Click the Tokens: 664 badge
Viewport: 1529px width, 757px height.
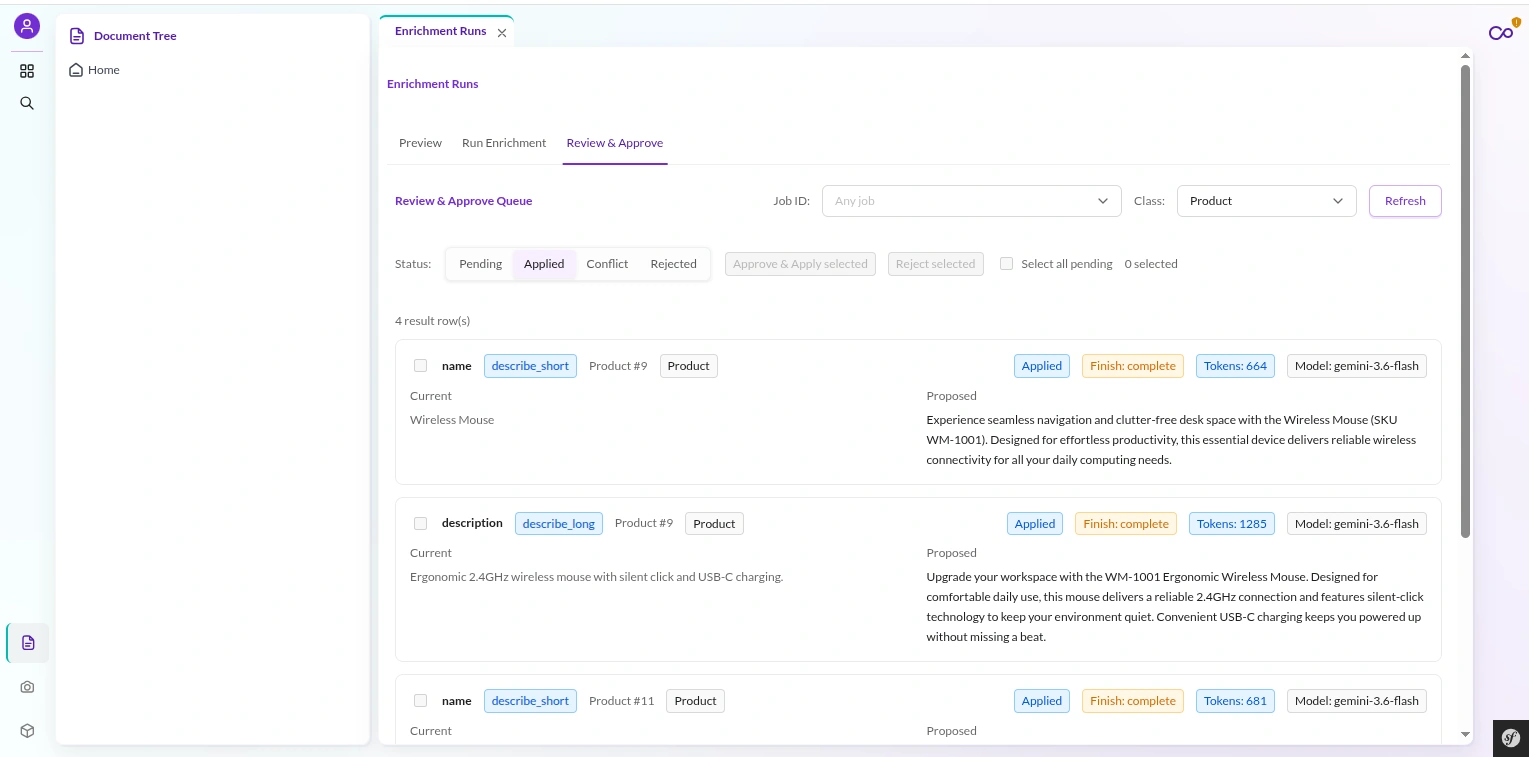(1235, 366)
